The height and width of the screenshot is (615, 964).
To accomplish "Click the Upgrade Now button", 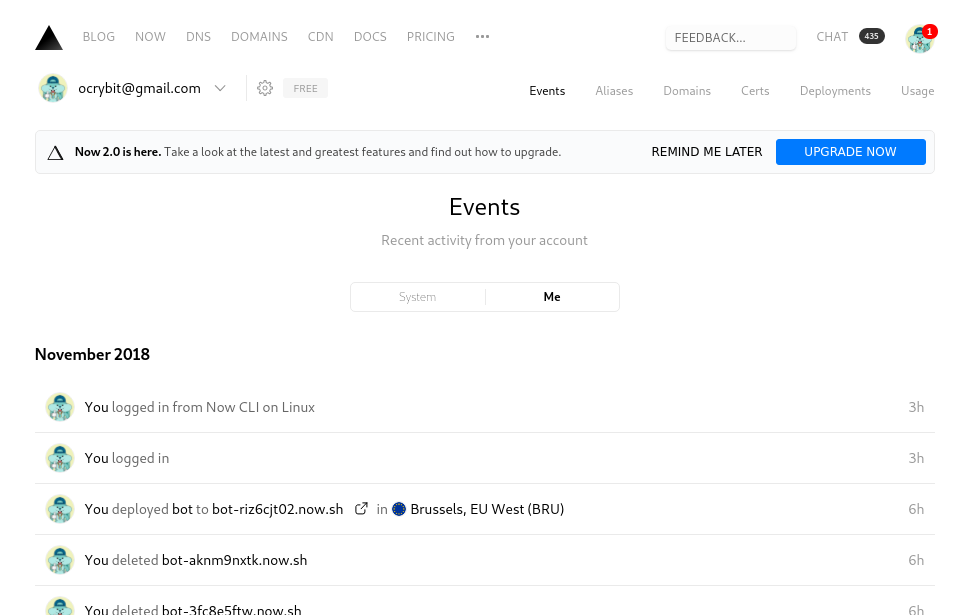I will 850,152.
